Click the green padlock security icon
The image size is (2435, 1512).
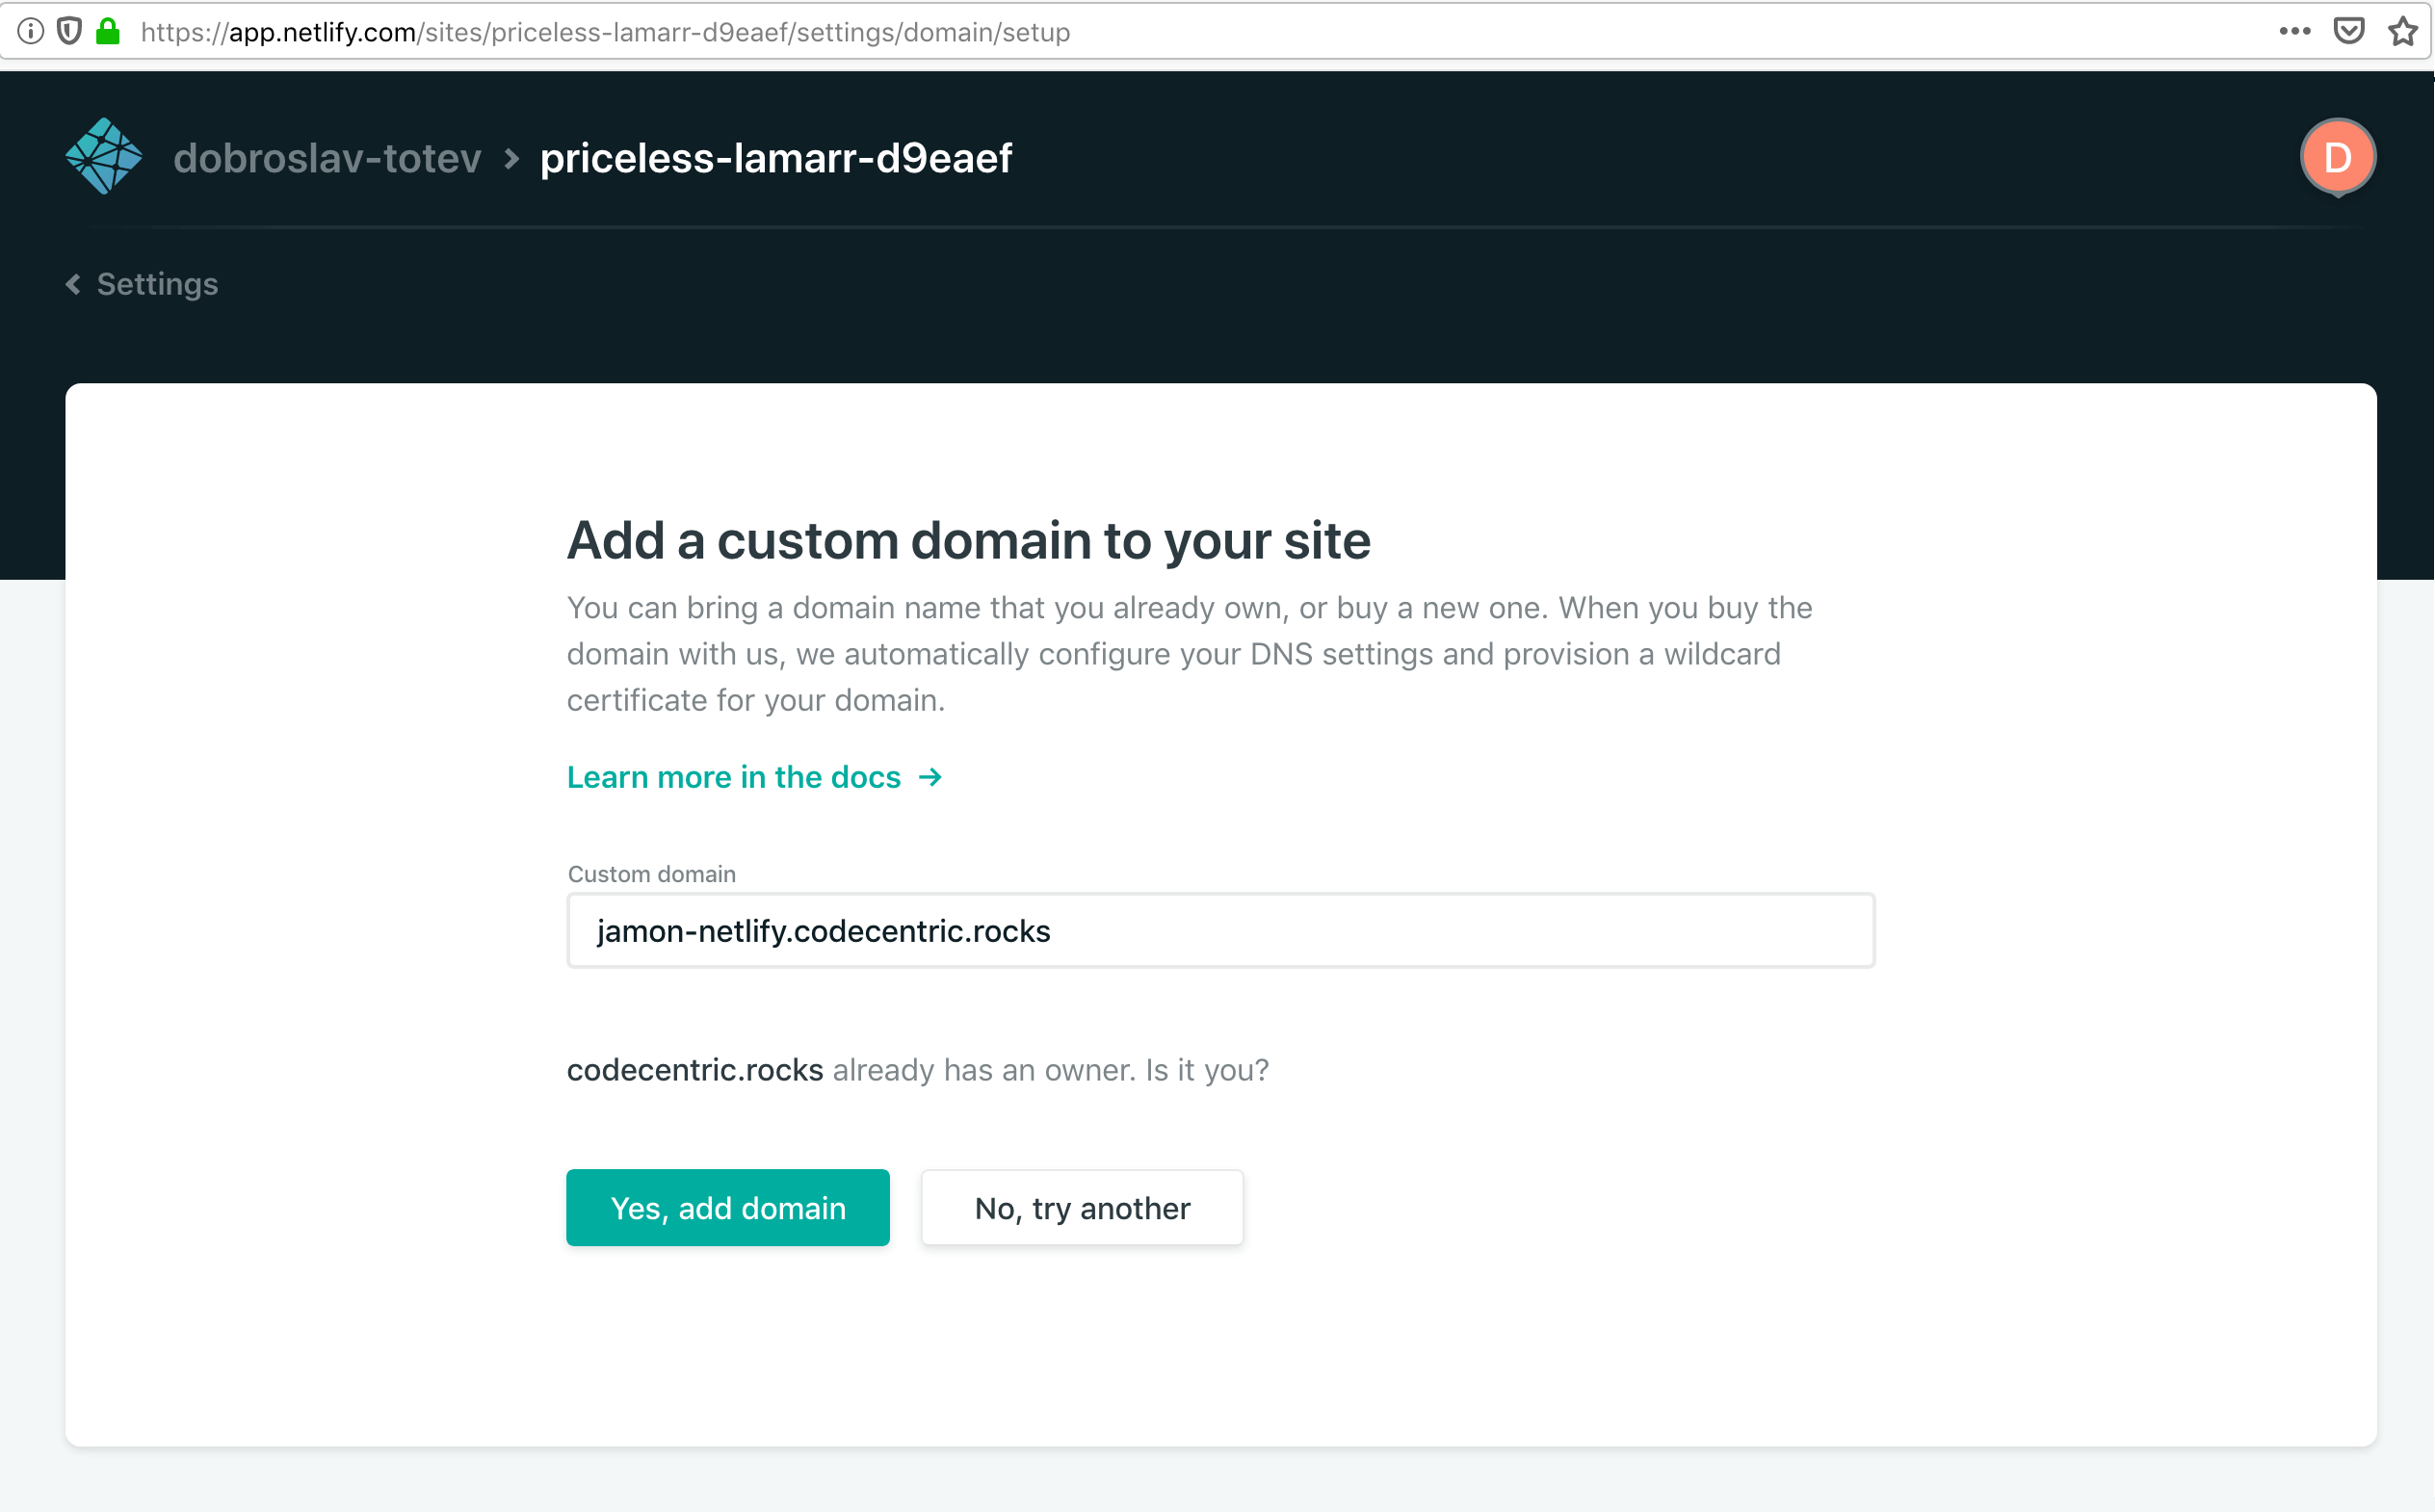click(108, 32)
